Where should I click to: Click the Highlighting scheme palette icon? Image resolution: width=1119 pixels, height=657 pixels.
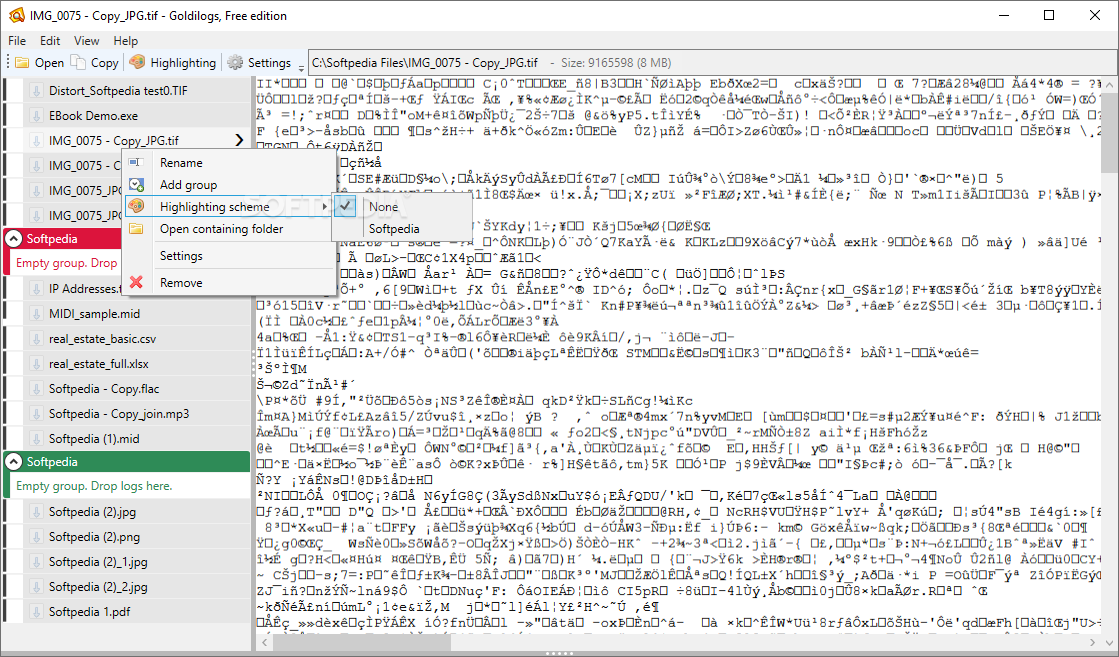coord(136,206)
